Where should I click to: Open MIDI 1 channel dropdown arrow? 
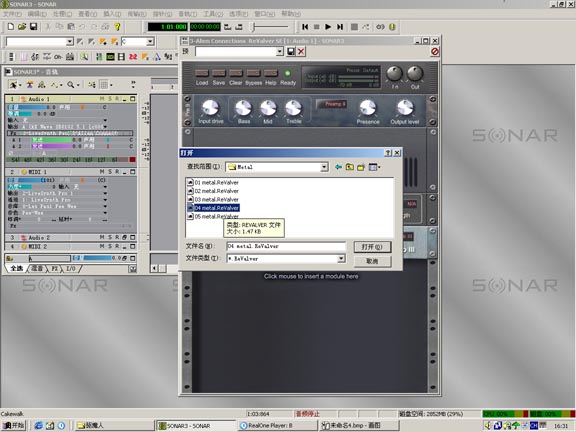105,200
